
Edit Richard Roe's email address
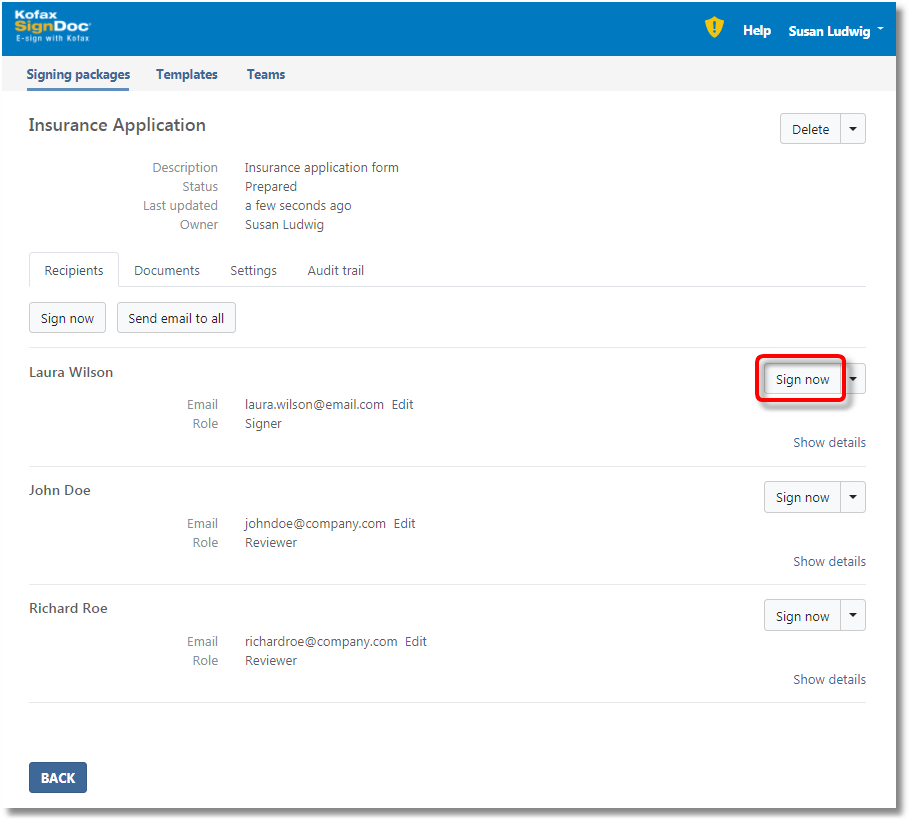click(x=416, y=642)
